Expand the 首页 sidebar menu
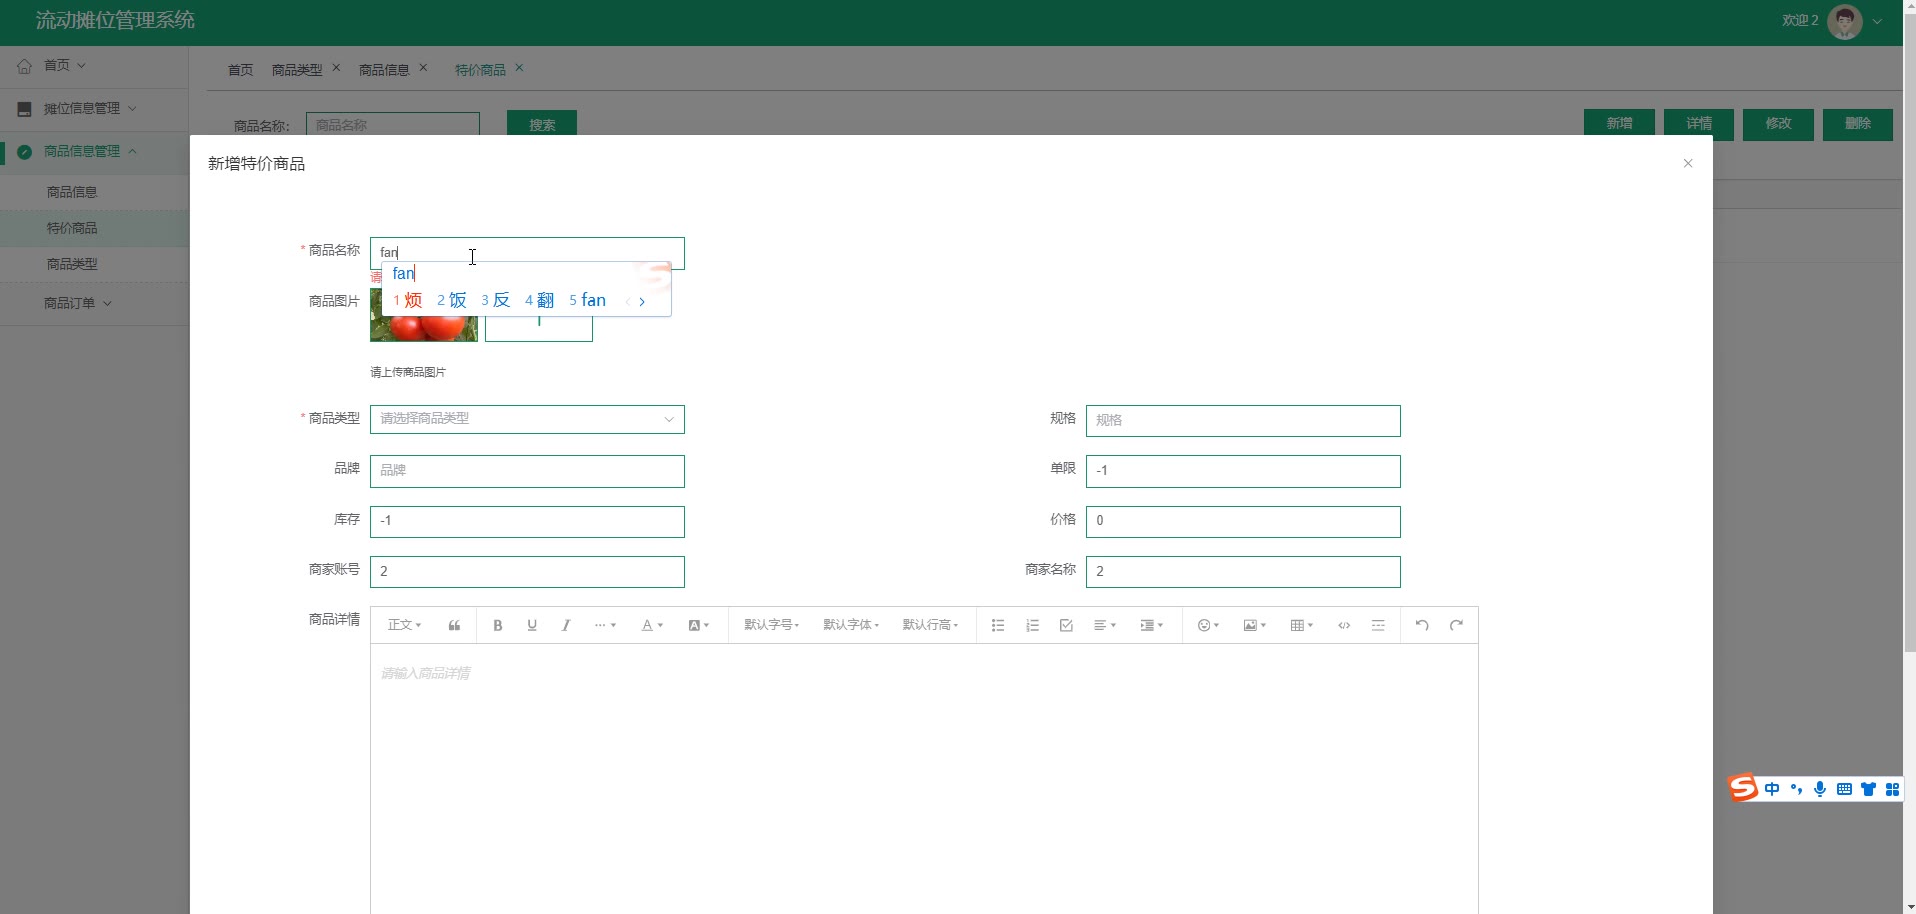Image resolution: width=1916 pixels, height=914 pixels. click(x=94, y=65)
